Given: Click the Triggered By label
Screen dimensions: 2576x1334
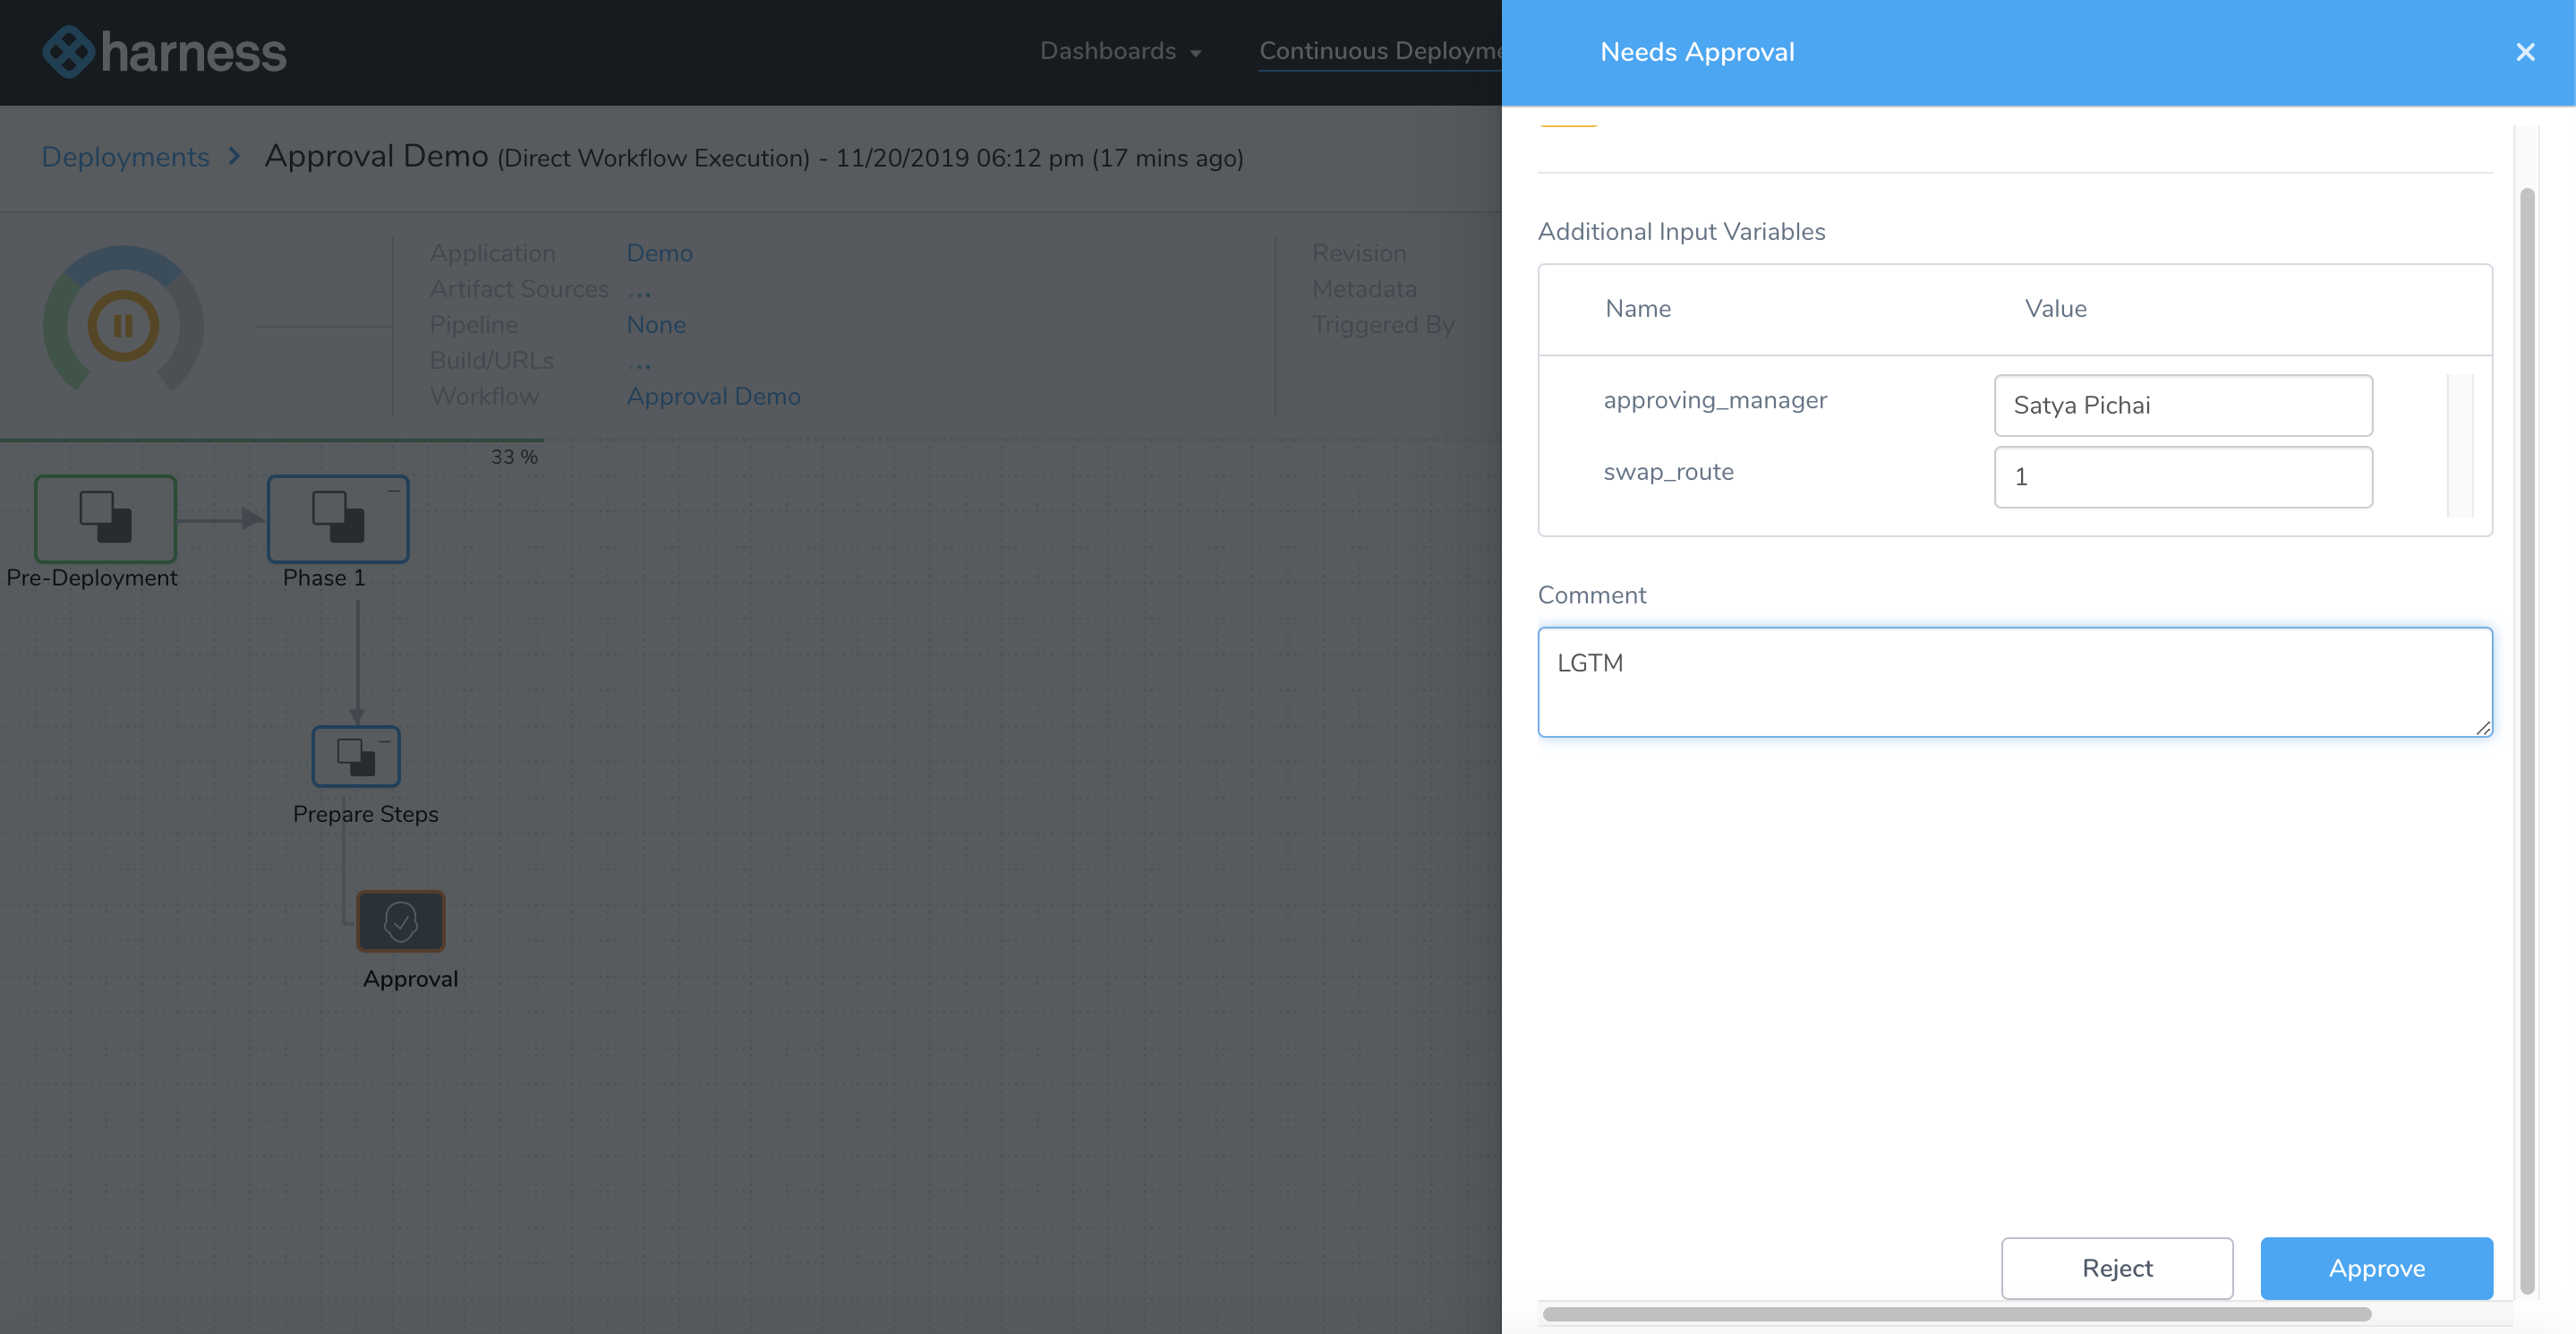Looking at the screenshot, I should pyautogui.click(x=1383, y=325).
